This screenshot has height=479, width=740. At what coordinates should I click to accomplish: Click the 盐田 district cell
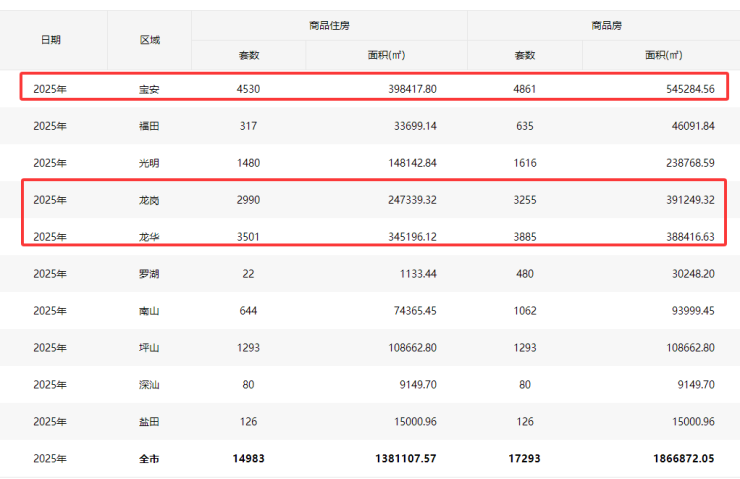(x=149, y=421)
